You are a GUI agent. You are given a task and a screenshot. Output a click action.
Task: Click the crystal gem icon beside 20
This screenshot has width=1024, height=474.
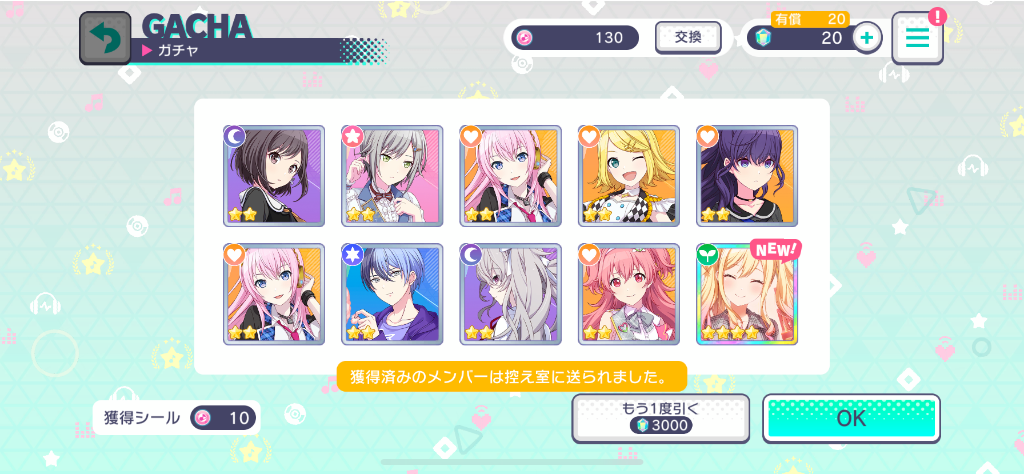(x=763, y=38)
